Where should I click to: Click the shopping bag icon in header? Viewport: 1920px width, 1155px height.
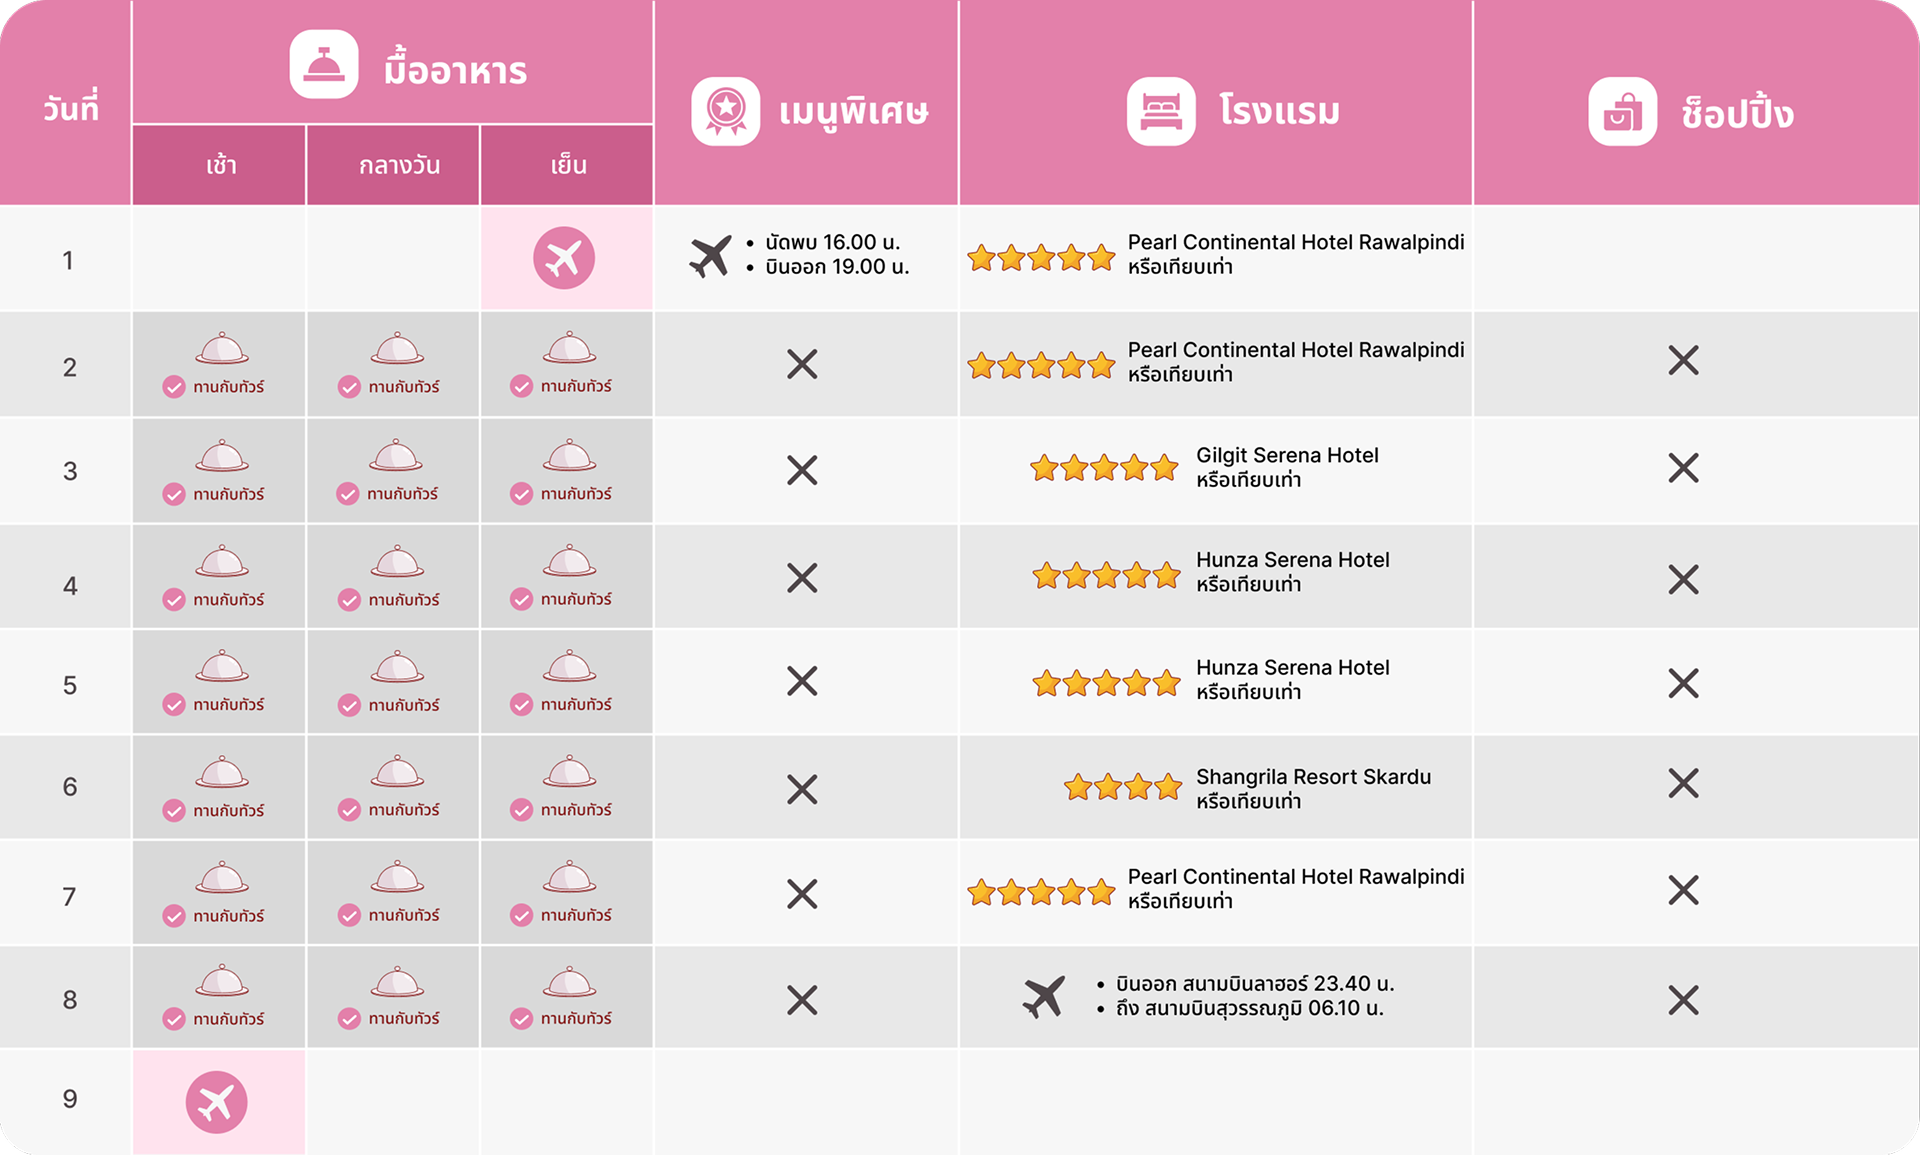tap(1622, 112)
